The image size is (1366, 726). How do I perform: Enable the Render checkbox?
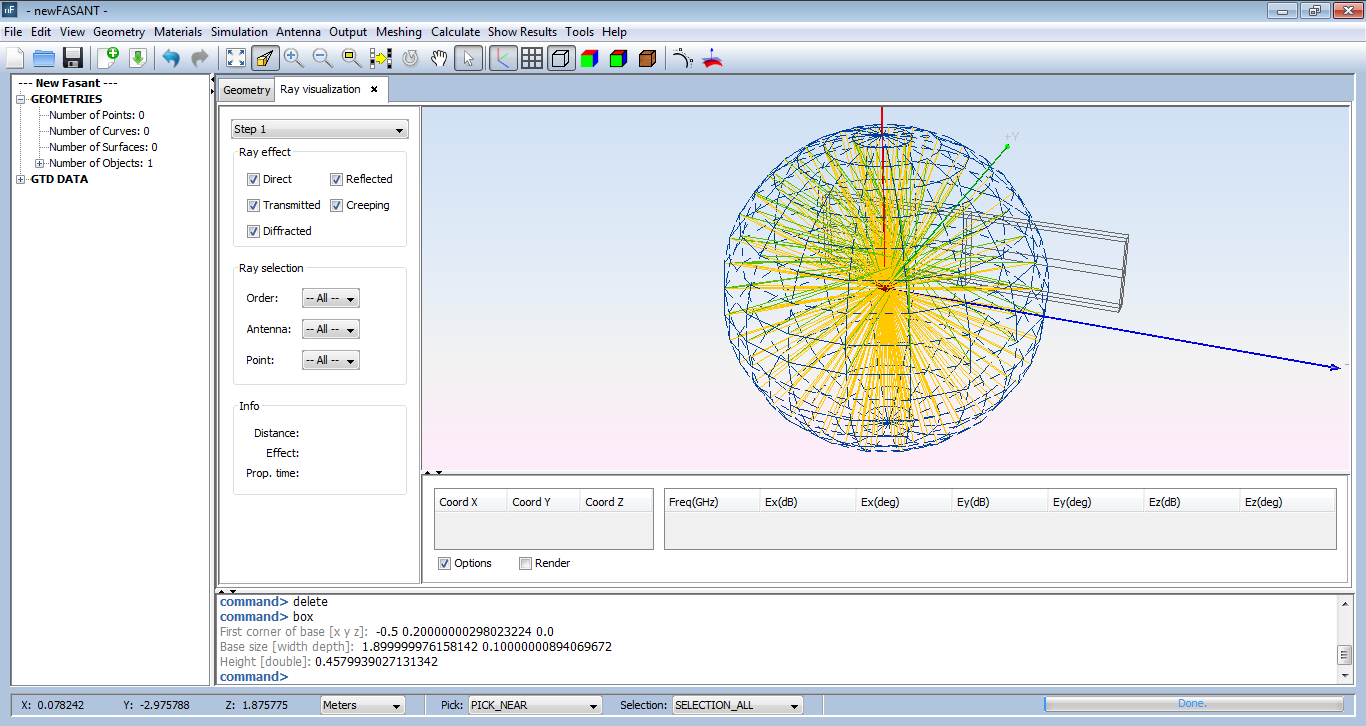click(525, 563)
